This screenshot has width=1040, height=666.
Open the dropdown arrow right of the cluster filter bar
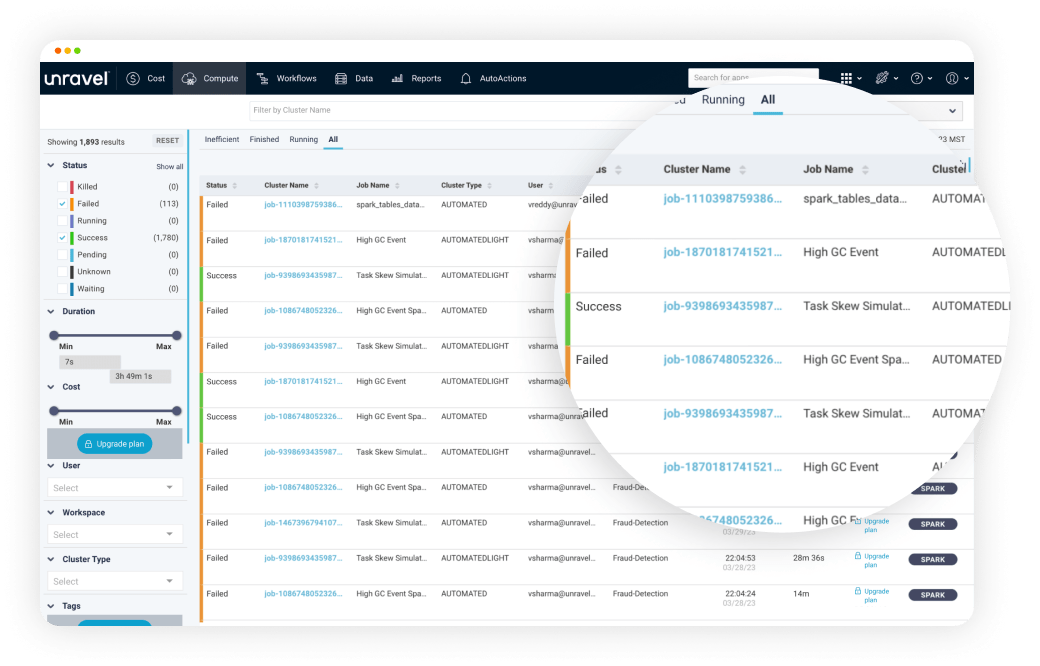[x=952, y=111]
